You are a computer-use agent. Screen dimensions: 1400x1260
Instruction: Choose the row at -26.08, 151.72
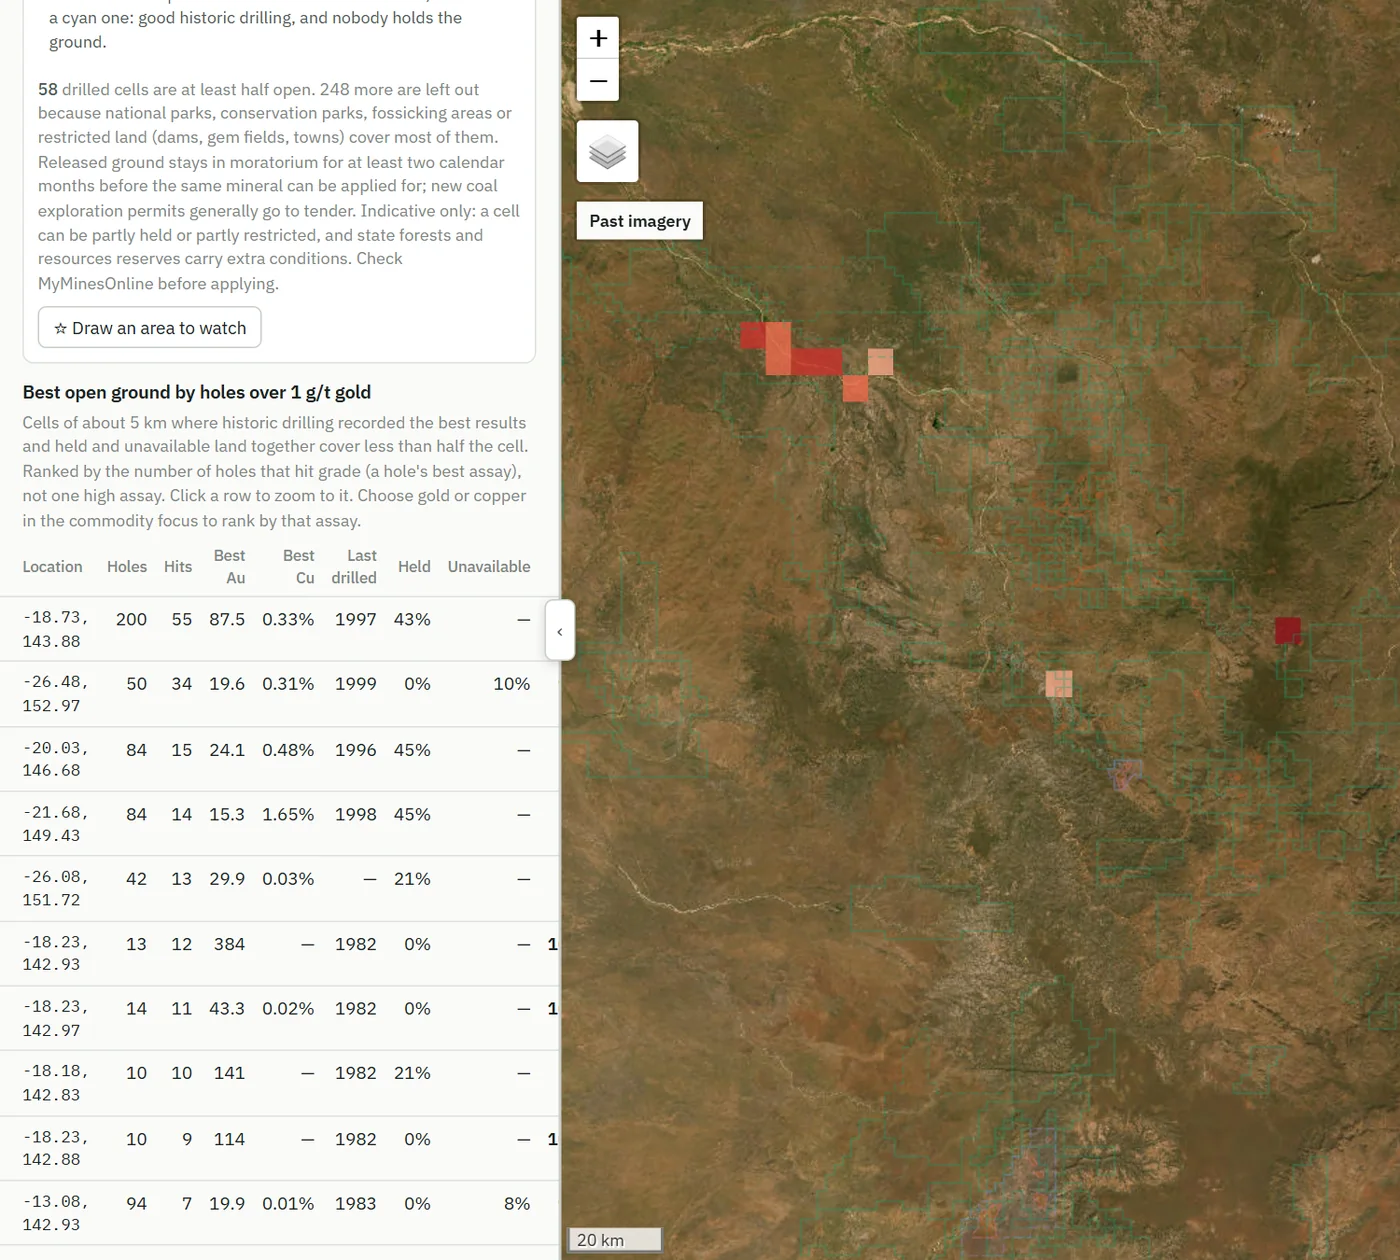(x=280, y=889)
